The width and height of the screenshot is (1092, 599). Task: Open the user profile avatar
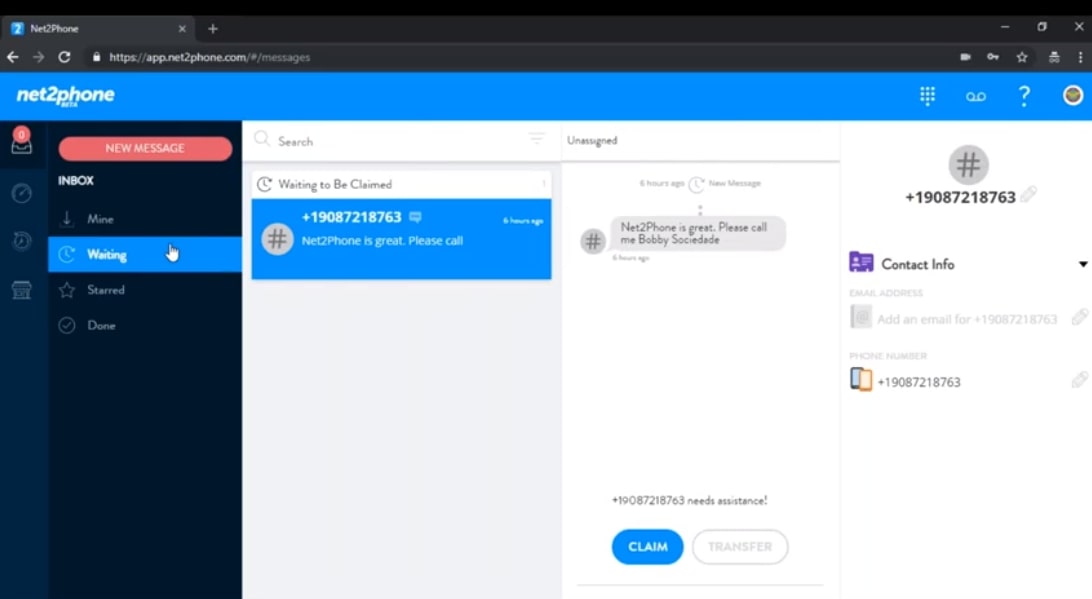point(1072,95)
